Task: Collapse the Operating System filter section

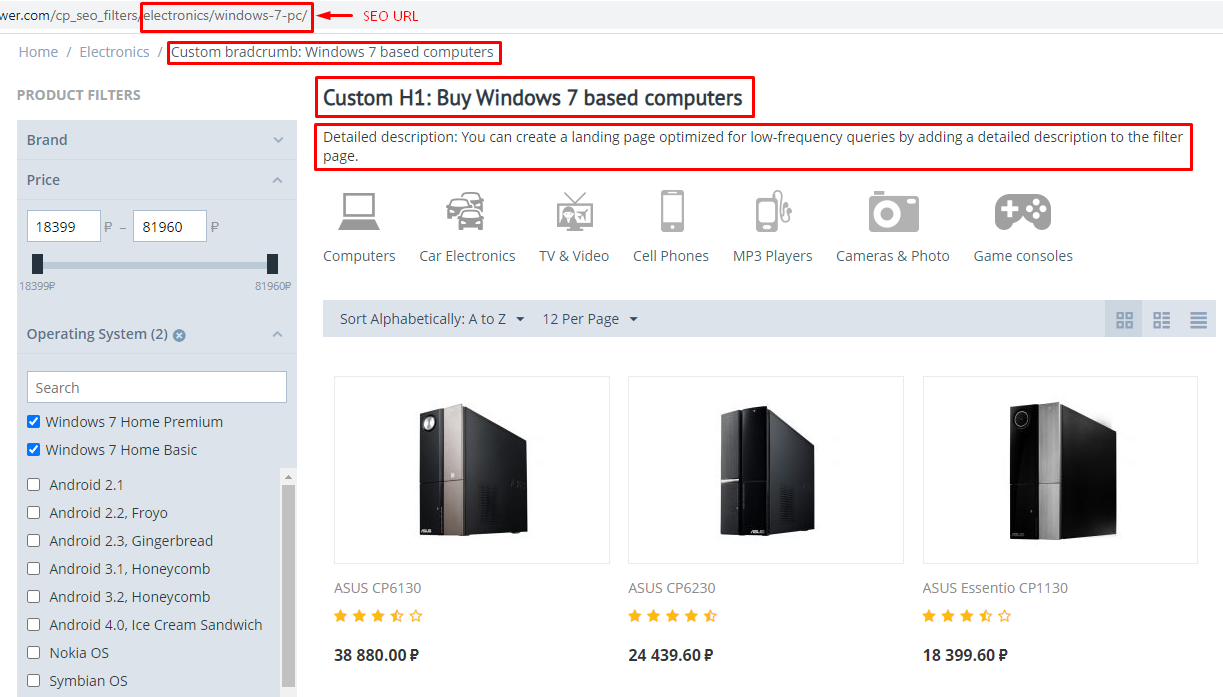Action: point(157,334)
